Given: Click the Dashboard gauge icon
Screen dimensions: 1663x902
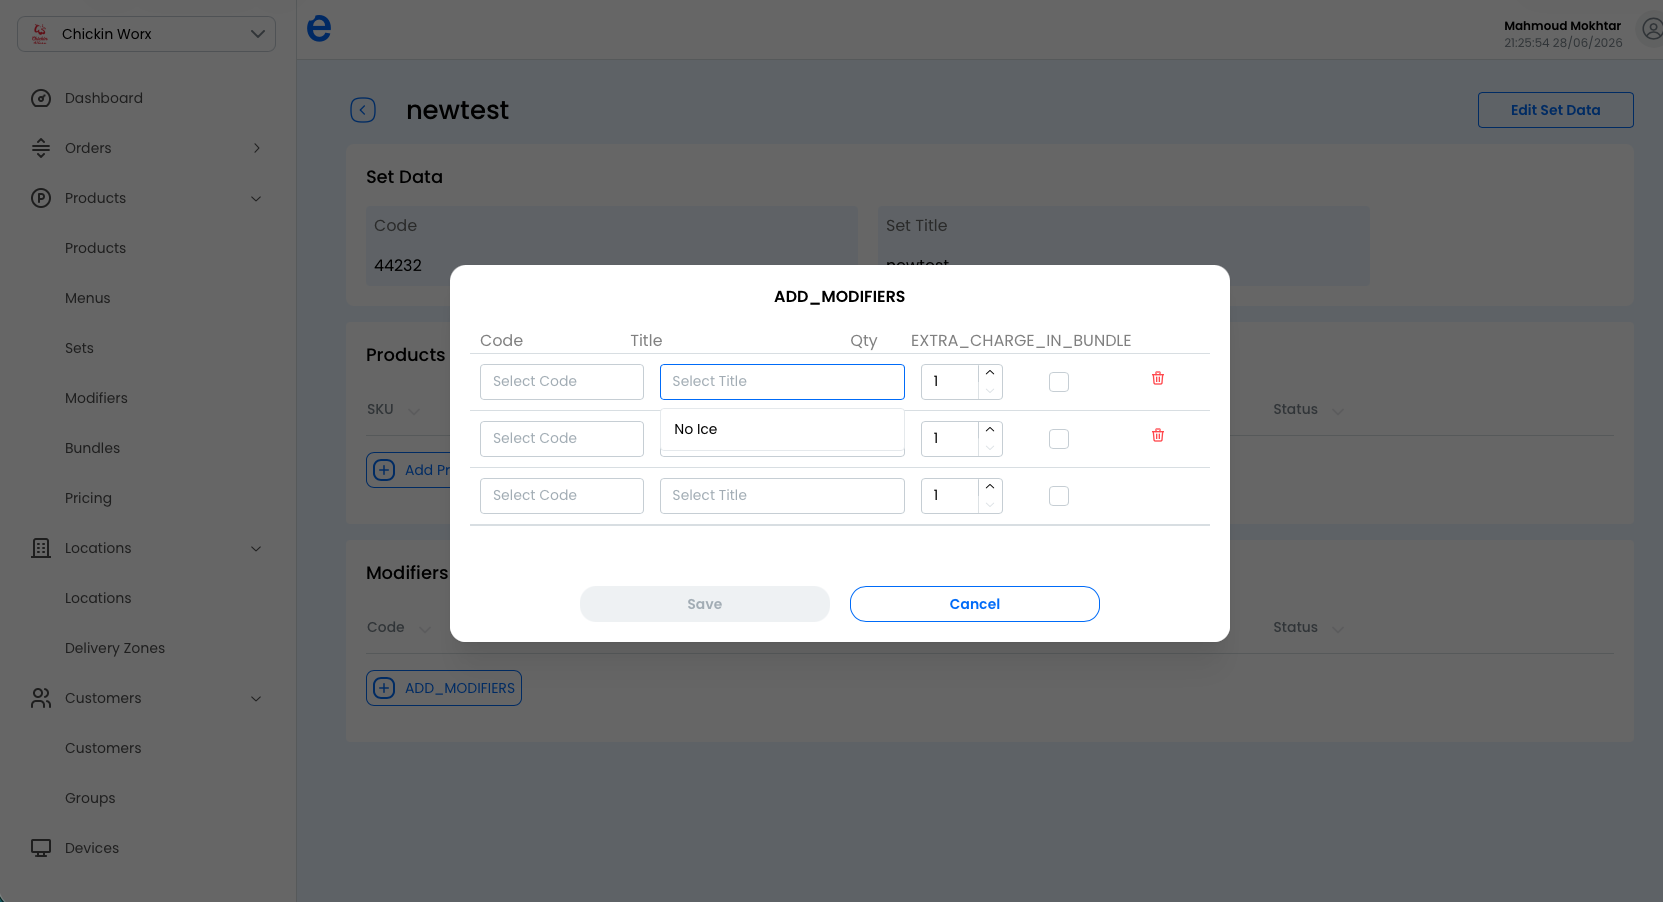Looking at the screenshot, I should point(41,98).
